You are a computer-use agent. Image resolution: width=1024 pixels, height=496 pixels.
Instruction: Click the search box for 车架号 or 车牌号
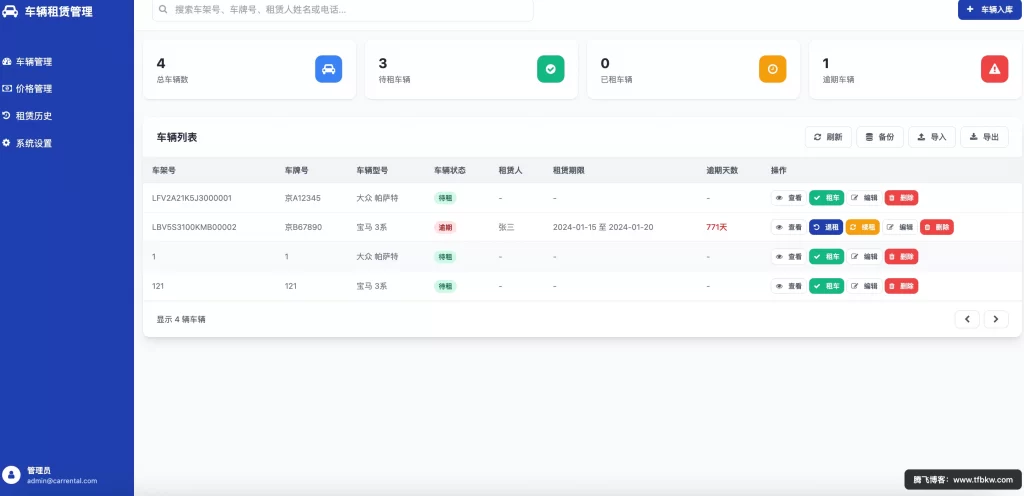(343, 10)
